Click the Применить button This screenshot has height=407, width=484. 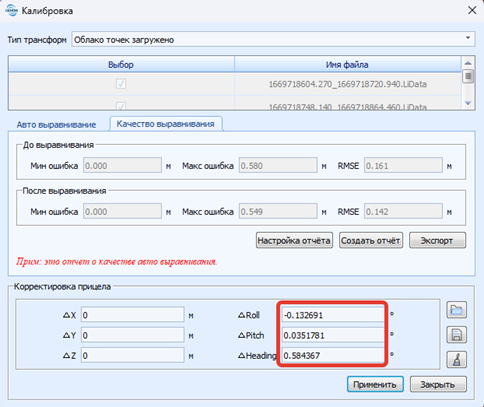(375, 384)
